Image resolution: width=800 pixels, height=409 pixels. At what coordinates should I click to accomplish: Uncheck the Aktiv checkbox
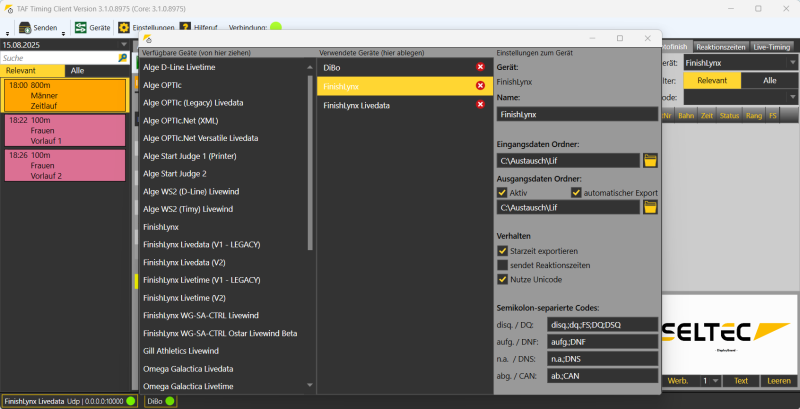click(x=503, y=192)
